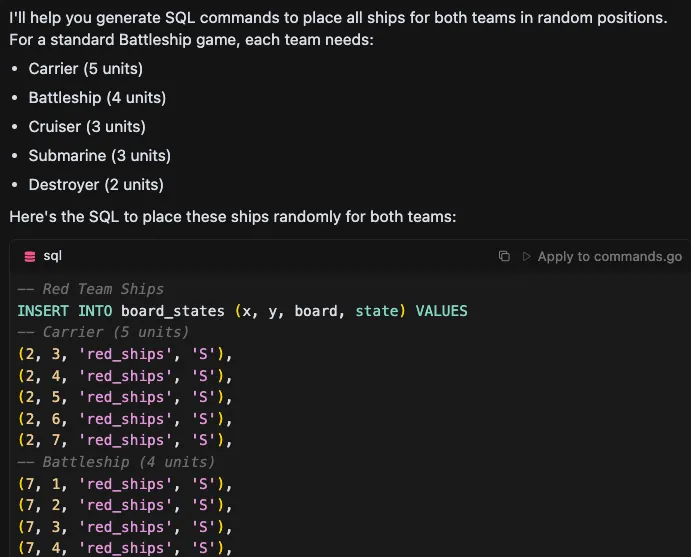
Task: Apply code to commands.go
Action: click(601, 257)
